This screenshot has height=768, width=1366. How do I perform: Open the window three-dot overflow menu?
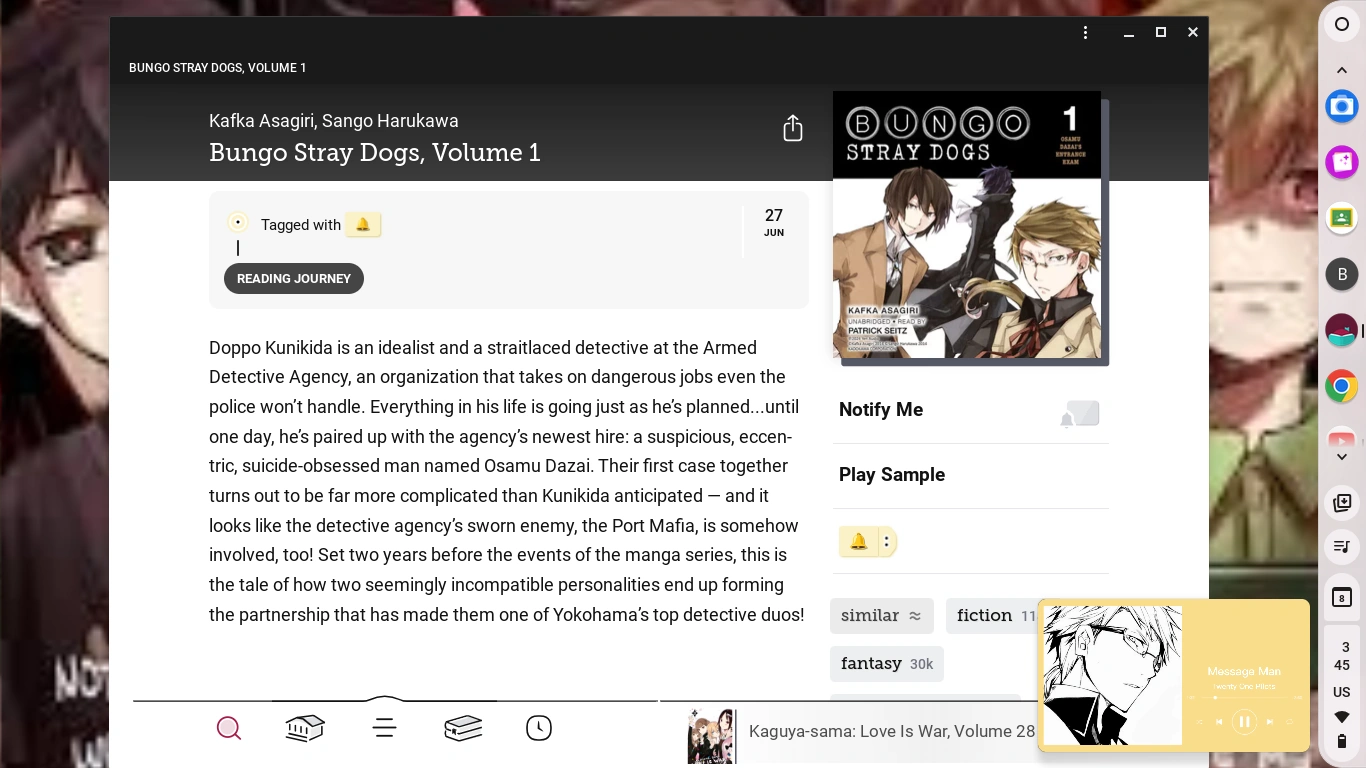click(x=1086, y=33)
